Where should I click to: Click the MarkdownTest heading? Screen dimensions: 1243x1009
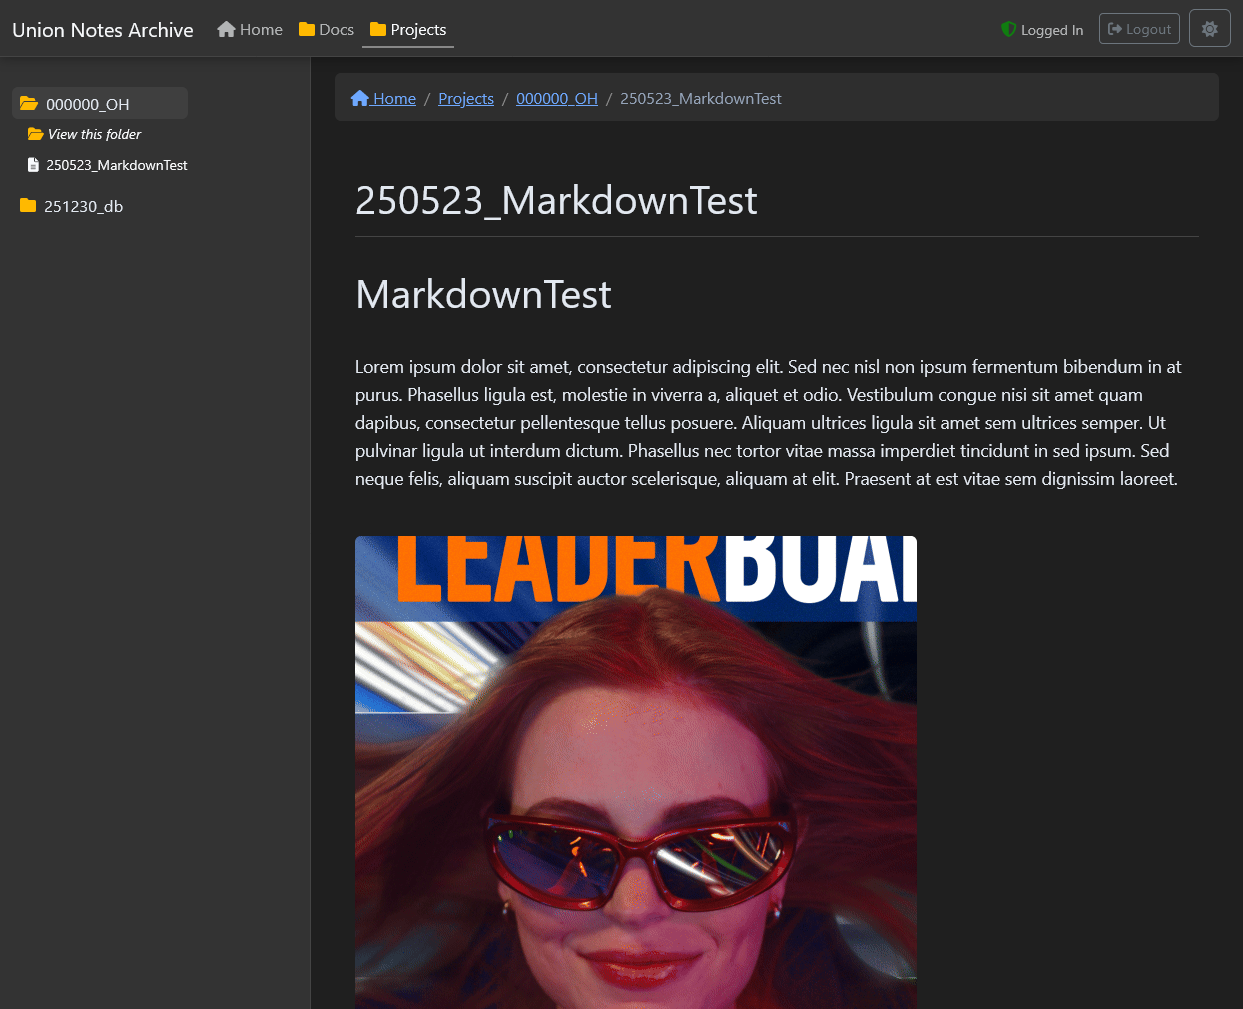[x=483, y=294]
